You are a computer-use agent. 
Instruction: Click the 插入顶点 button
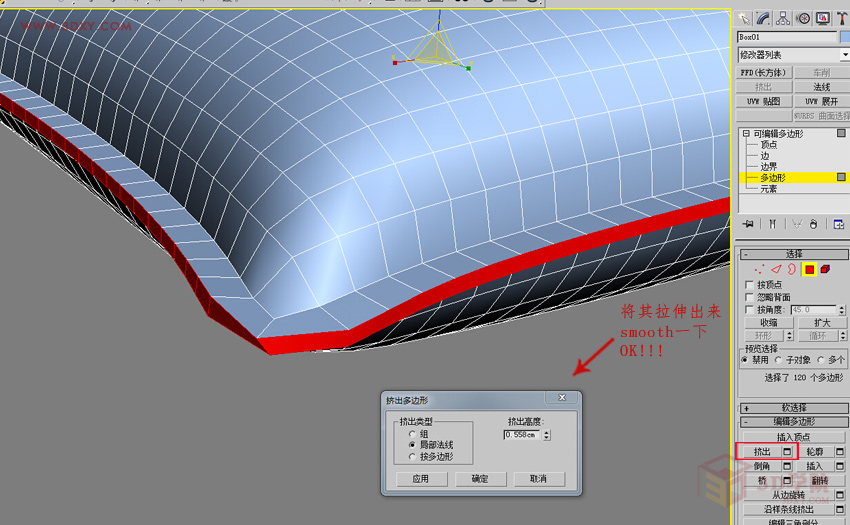tap(794, 437)
